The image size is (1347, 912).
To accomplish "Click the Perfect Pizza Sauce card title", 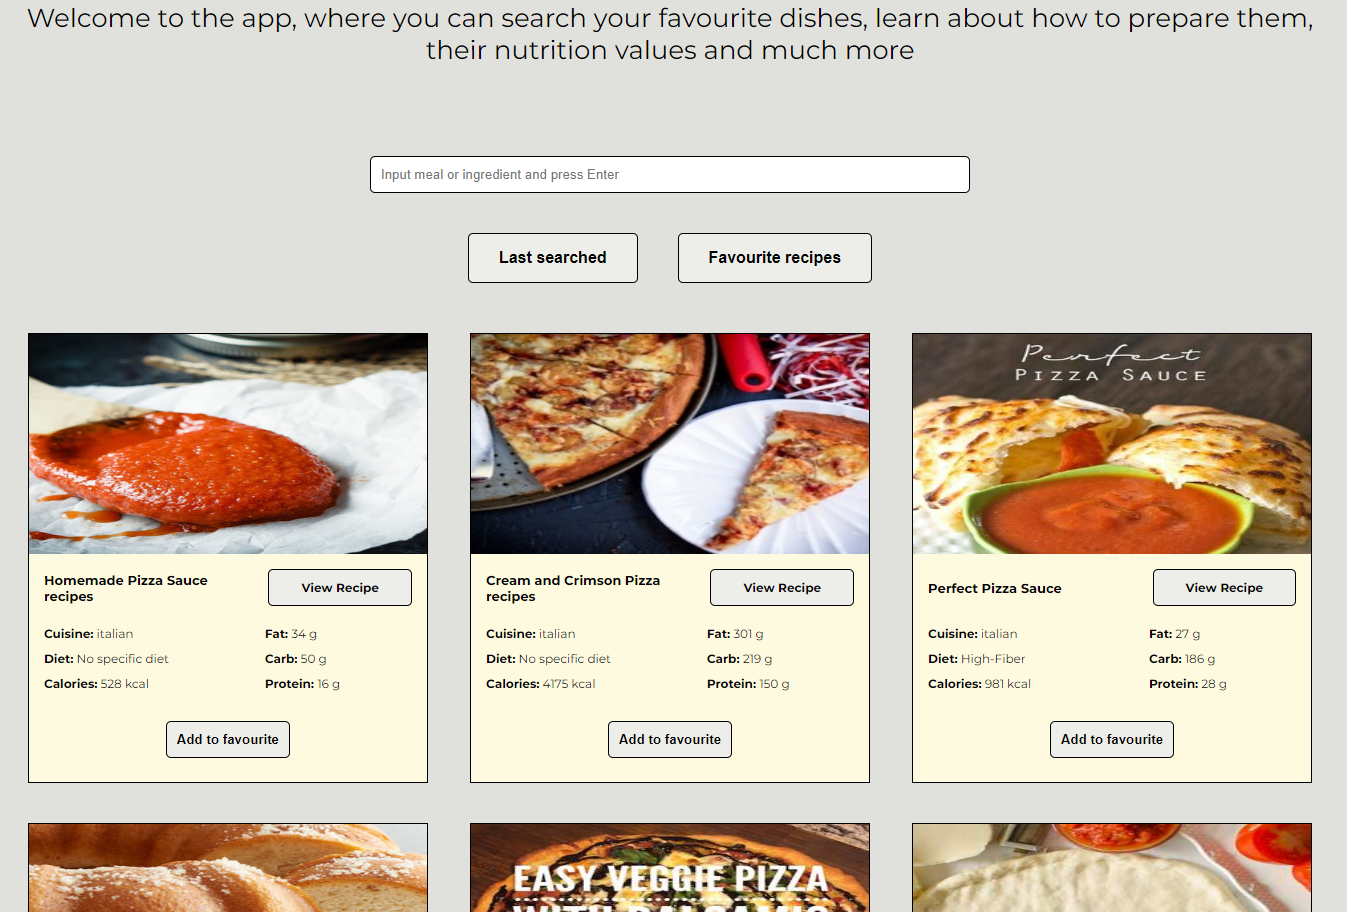I will pos(994,588).
